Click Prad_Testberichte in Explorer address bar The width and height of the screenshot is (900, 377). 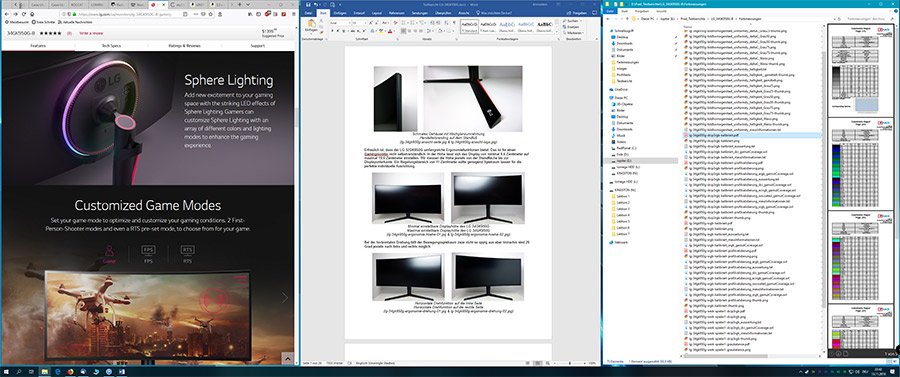point(693,19)
